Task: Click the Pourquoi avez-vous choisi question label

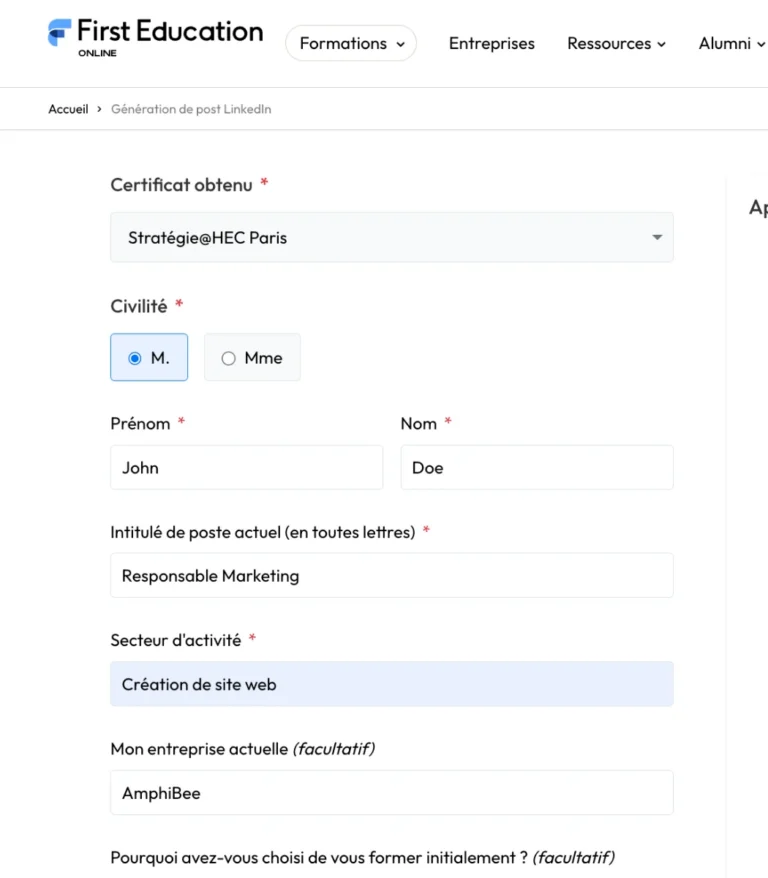Action: [362, 857]
